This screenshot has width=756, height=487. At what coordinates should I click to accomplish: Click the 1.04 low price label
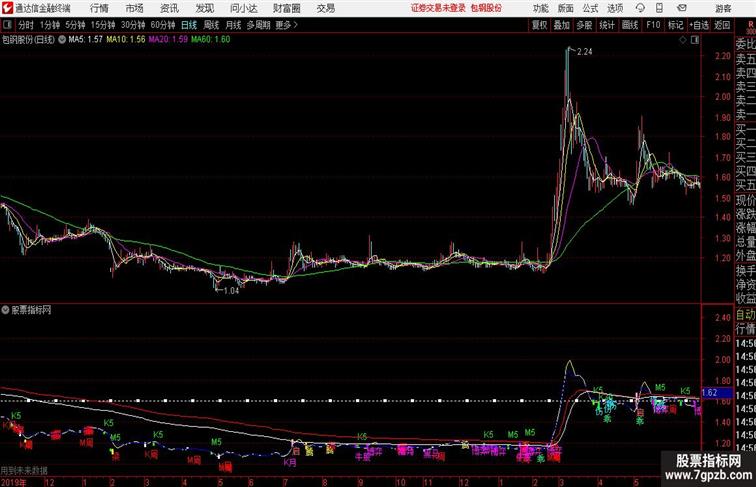(x=231, y=291)
